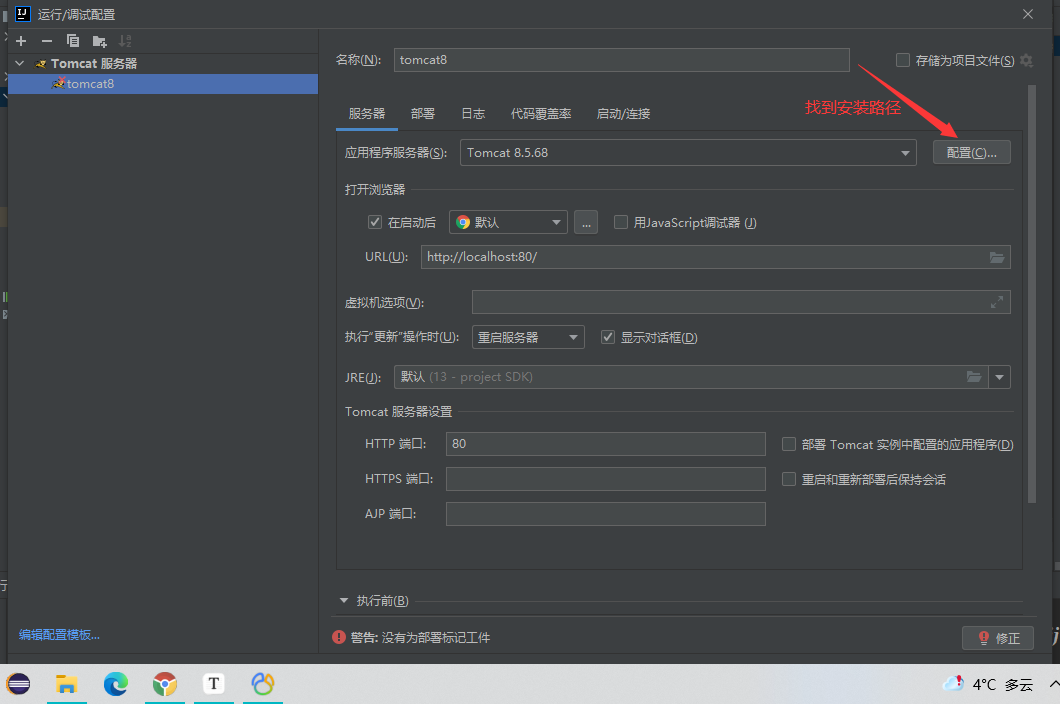1060x704 pixels.
Task: Uncheck the after-launch browser option
Action: click(375, 222)
